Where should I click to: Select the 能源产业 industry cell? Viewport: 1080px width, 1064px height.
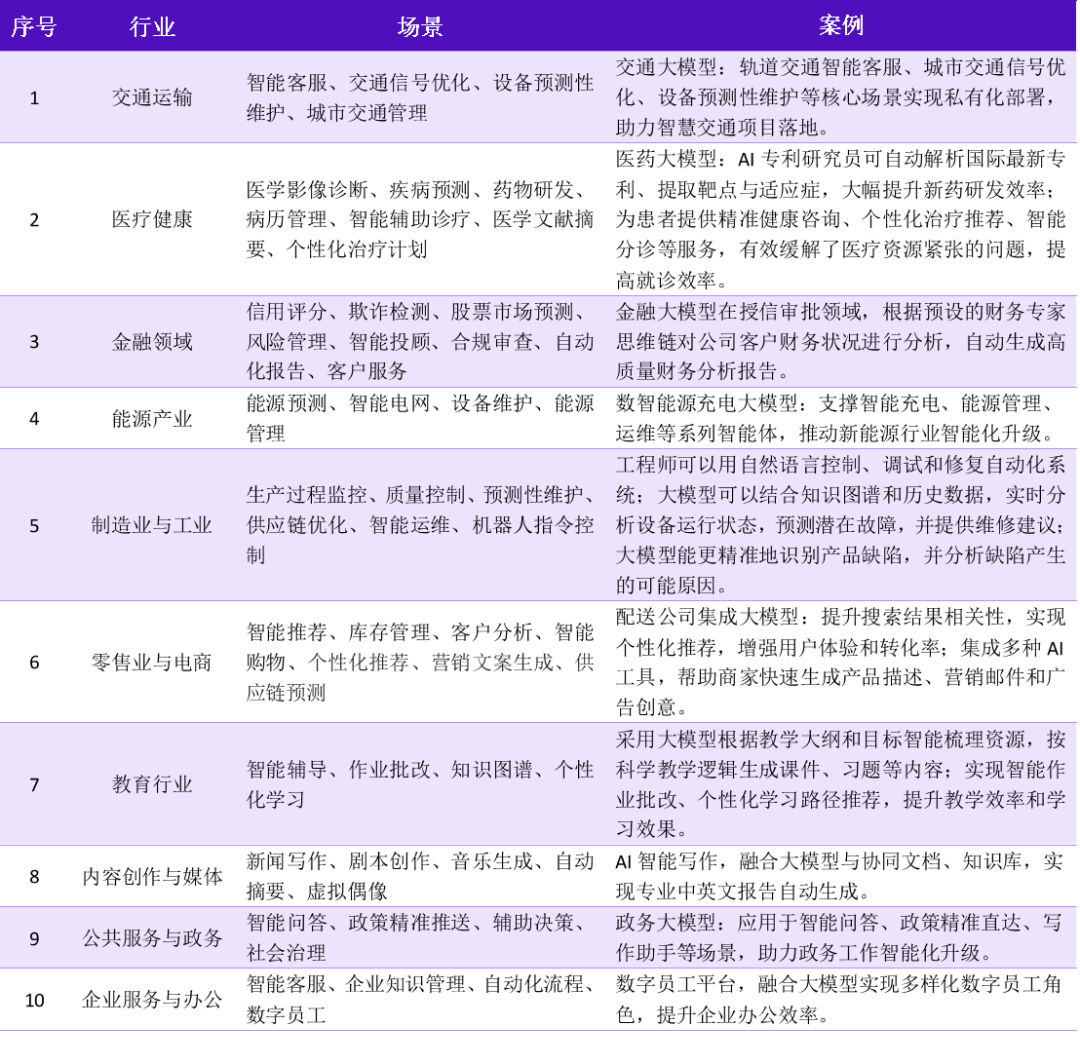(152, 418)
